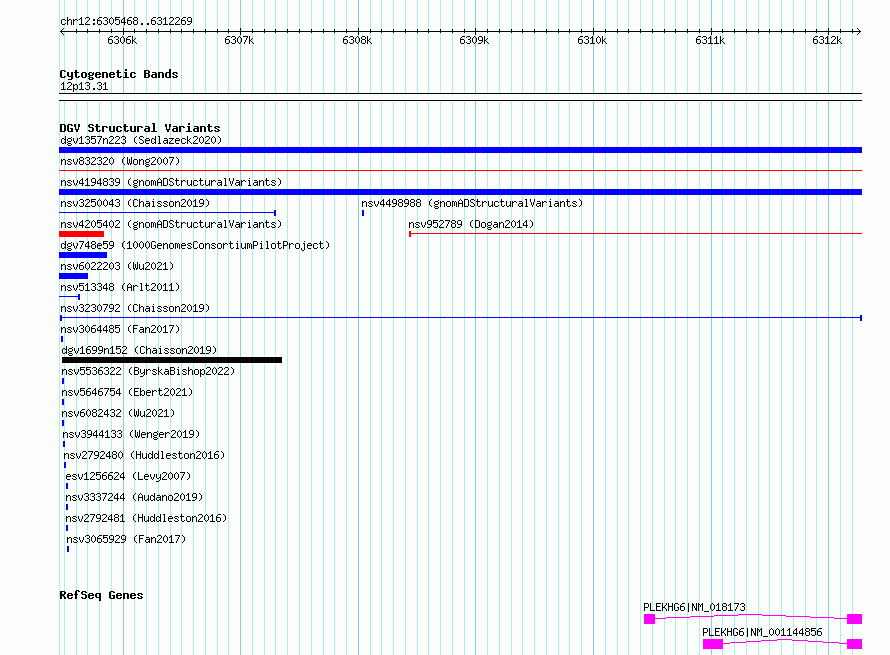The image size is (890, 655).
Task: Open dgv748e59 (1000GenomesConsortiumPilotProject) label
Action: pos(195,245)
